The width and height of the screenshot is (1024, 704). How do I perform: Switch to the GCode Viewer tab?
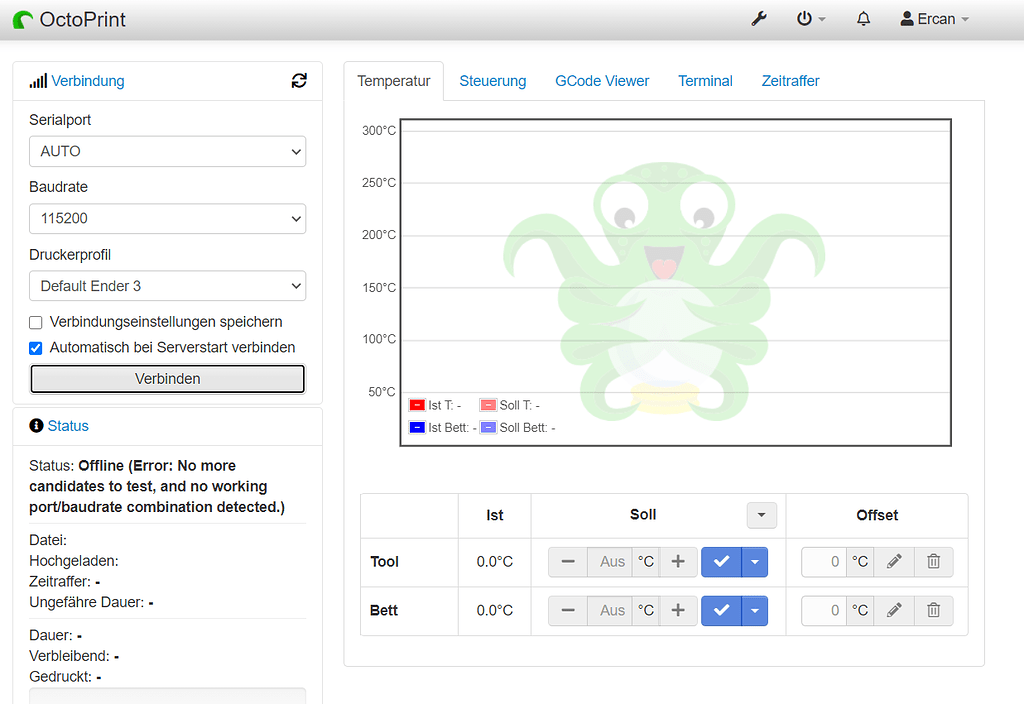(602, 81)
